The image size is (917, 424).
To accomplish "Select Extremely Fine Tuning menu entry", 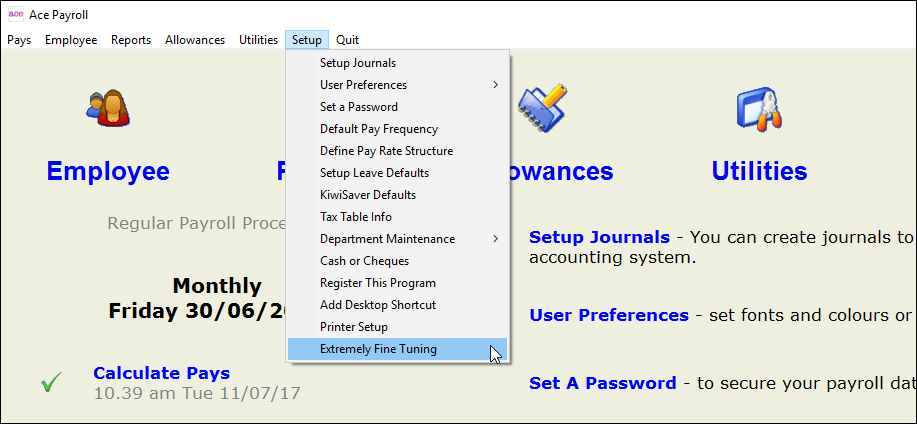I will point(378,349).
